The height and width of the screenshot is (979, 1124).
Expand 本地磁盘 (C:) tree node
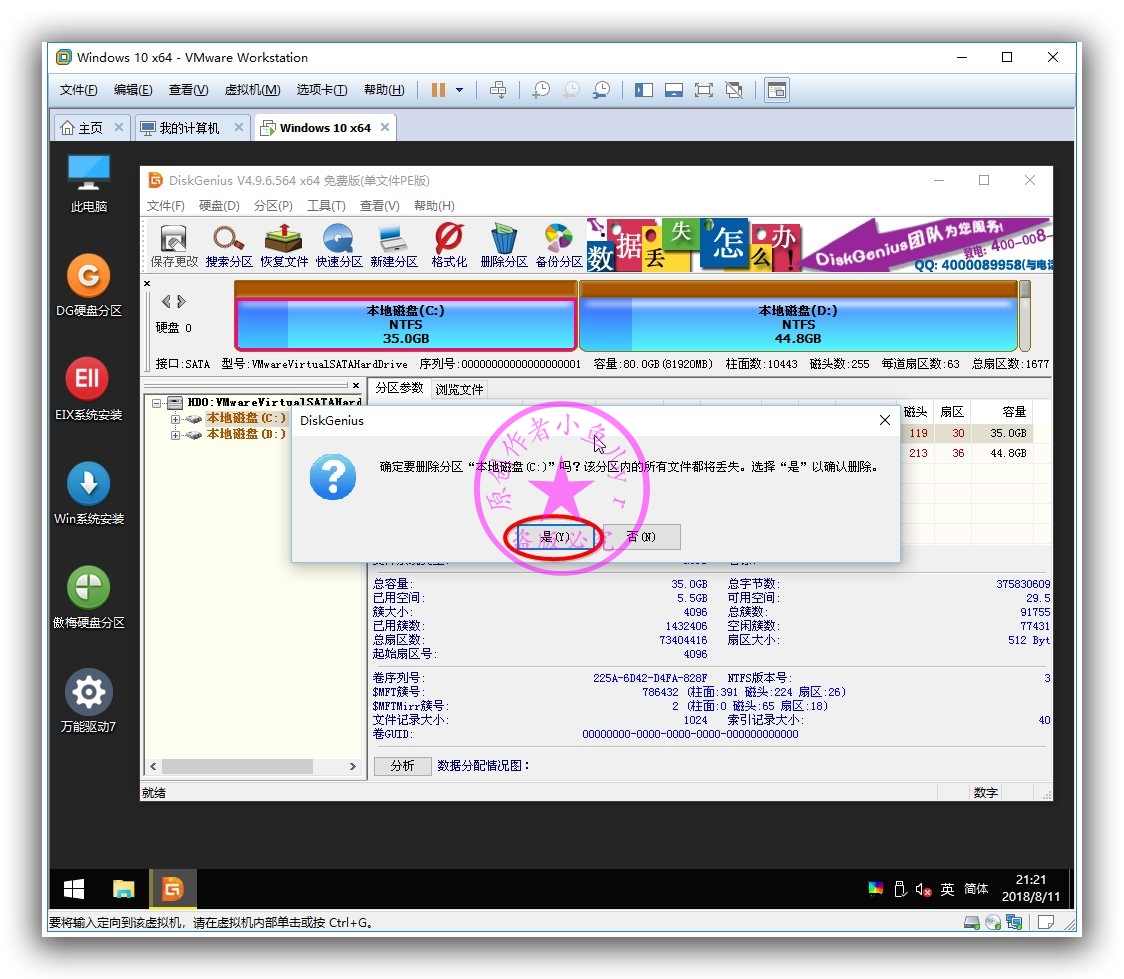pyautogui.click(x=175, y=419)
